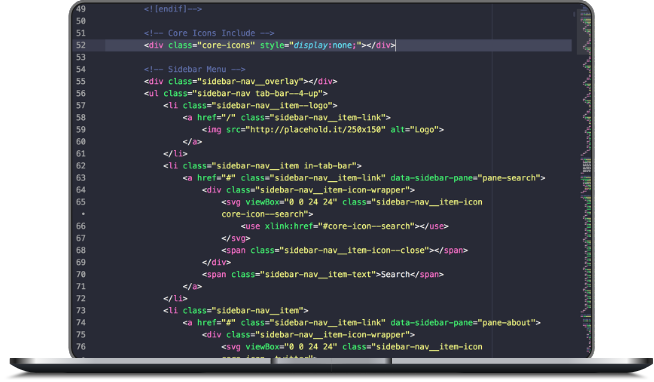The image size is (654, 382).
Task: Click 'pane-about' data attribute value
Action: pyautogui.click(x=506, y=323)
